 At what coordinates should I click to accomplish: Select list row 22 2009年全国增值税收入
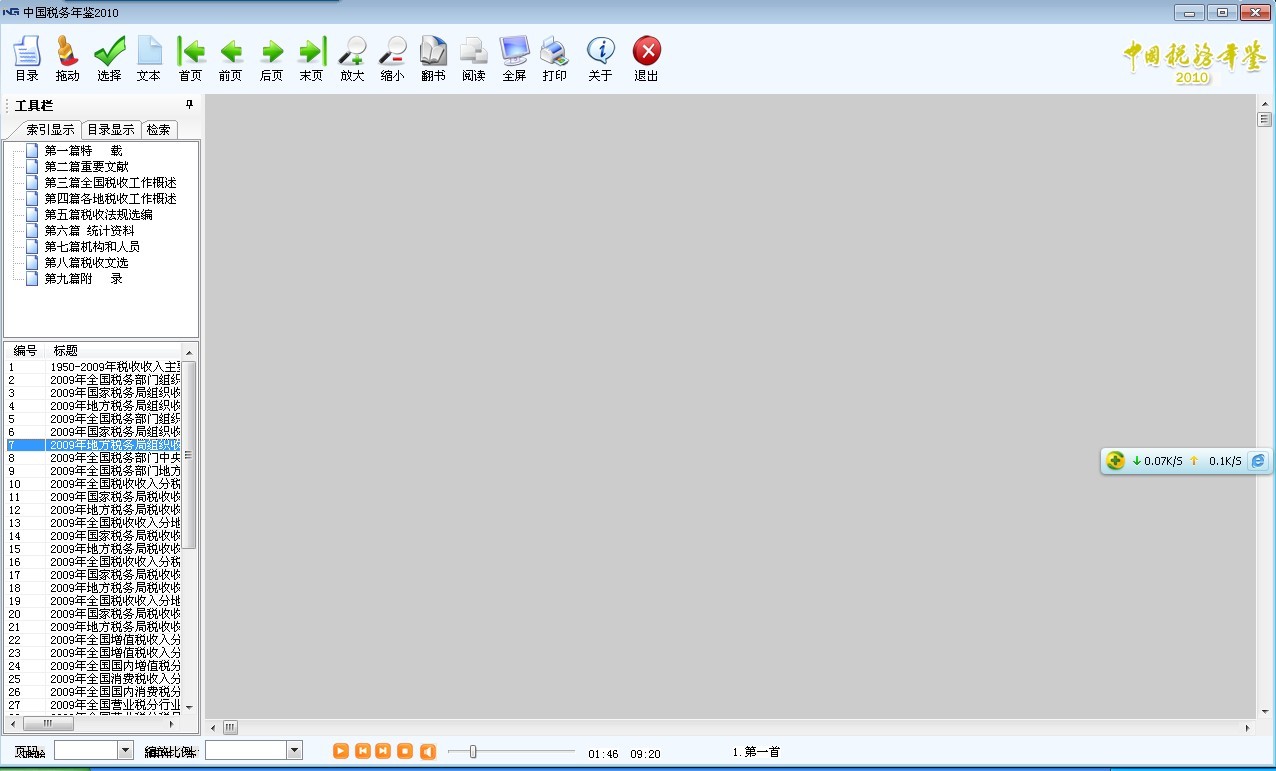pyautogui.click(x=94, y=640)
